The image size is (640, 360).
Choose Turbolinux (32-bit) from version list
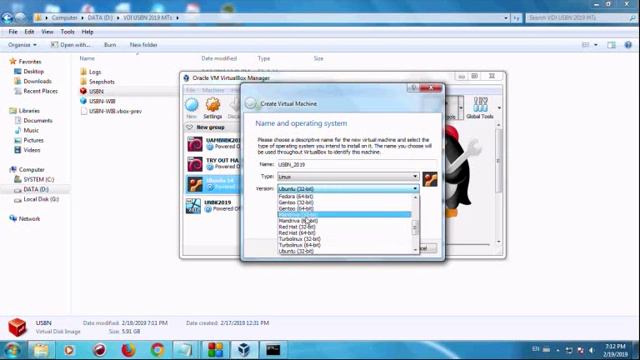tap(300, 239)
